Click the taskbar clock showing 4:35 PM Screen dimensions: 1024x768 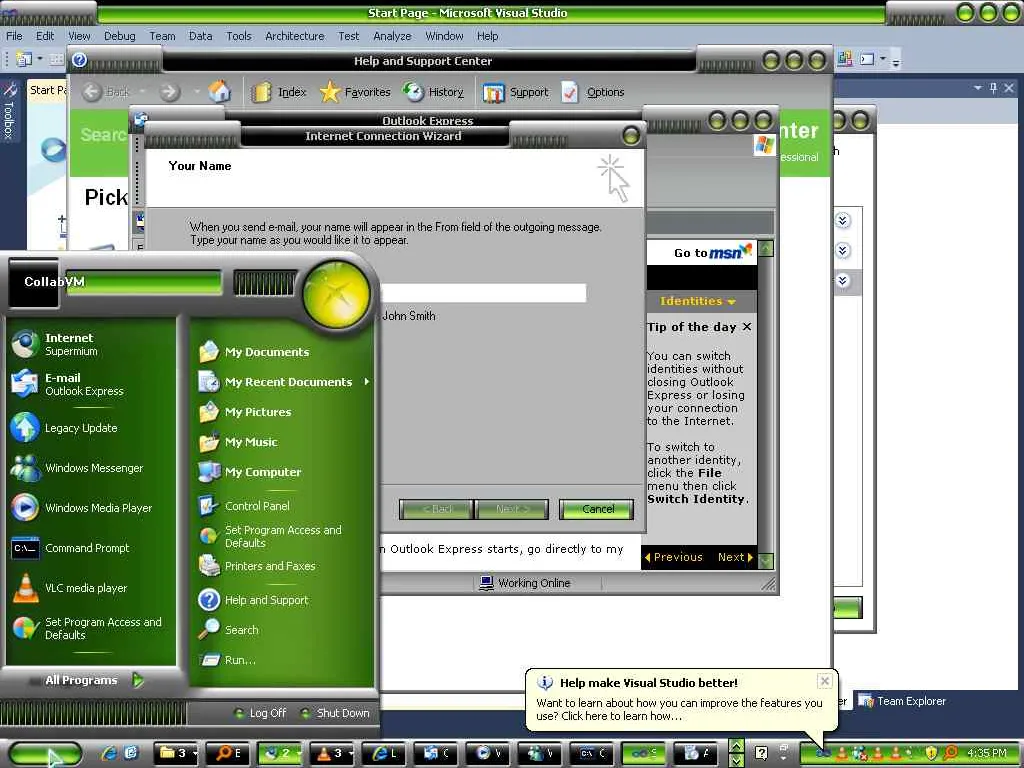(x=986, y=753)
